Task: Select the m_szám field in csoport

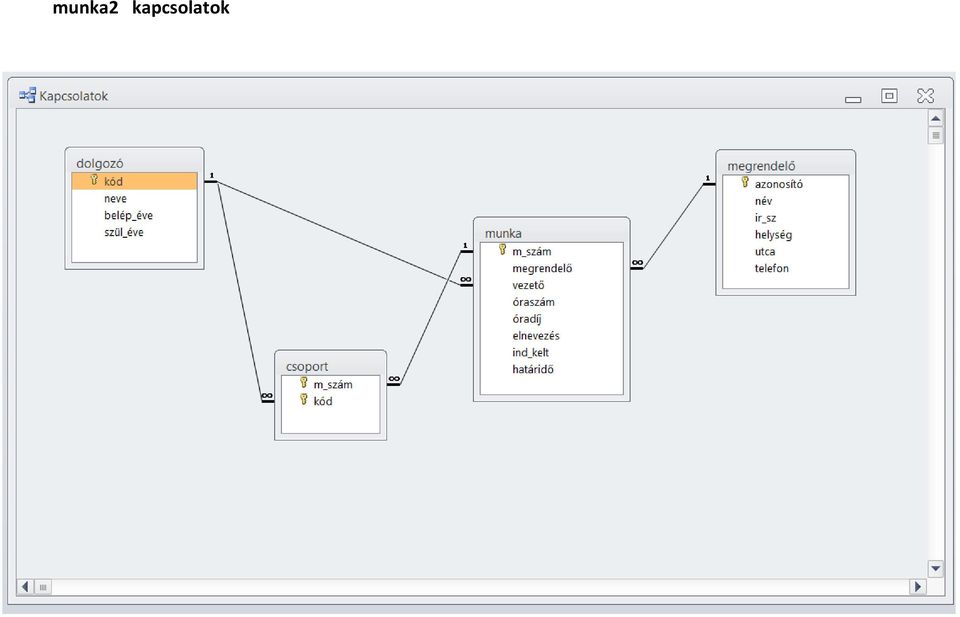Action: click(331, 384)
